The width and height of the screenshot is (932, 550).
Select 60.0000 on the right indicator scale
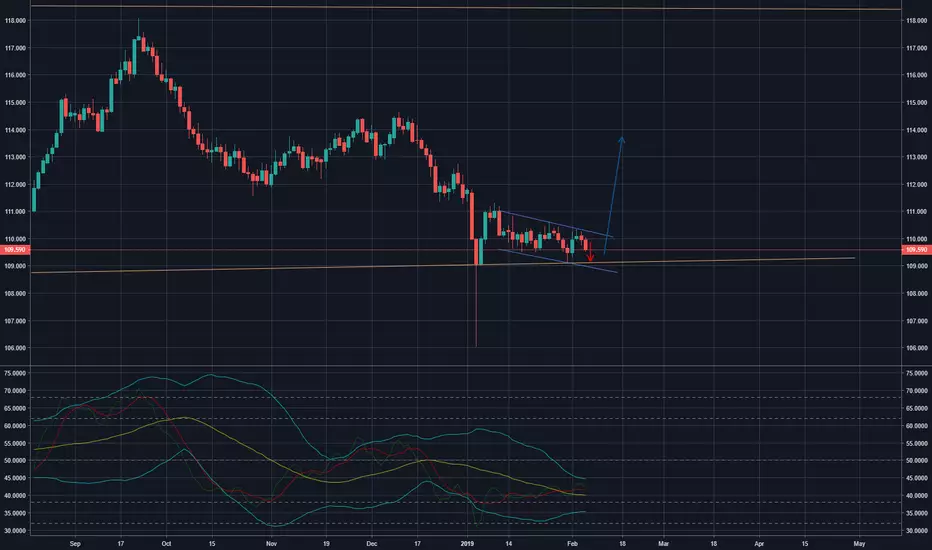point(917,426)
